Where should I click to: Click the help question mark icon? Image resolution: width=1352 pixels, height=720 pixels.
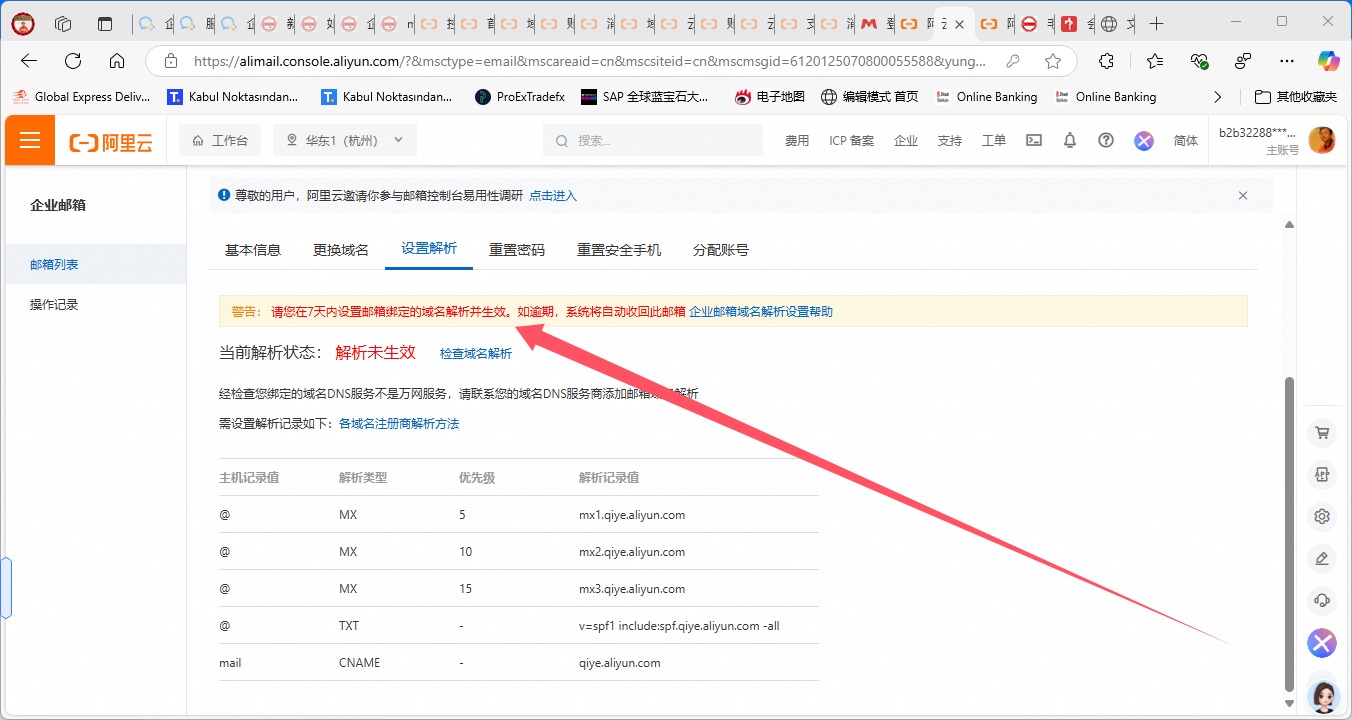pos(1104,140)
